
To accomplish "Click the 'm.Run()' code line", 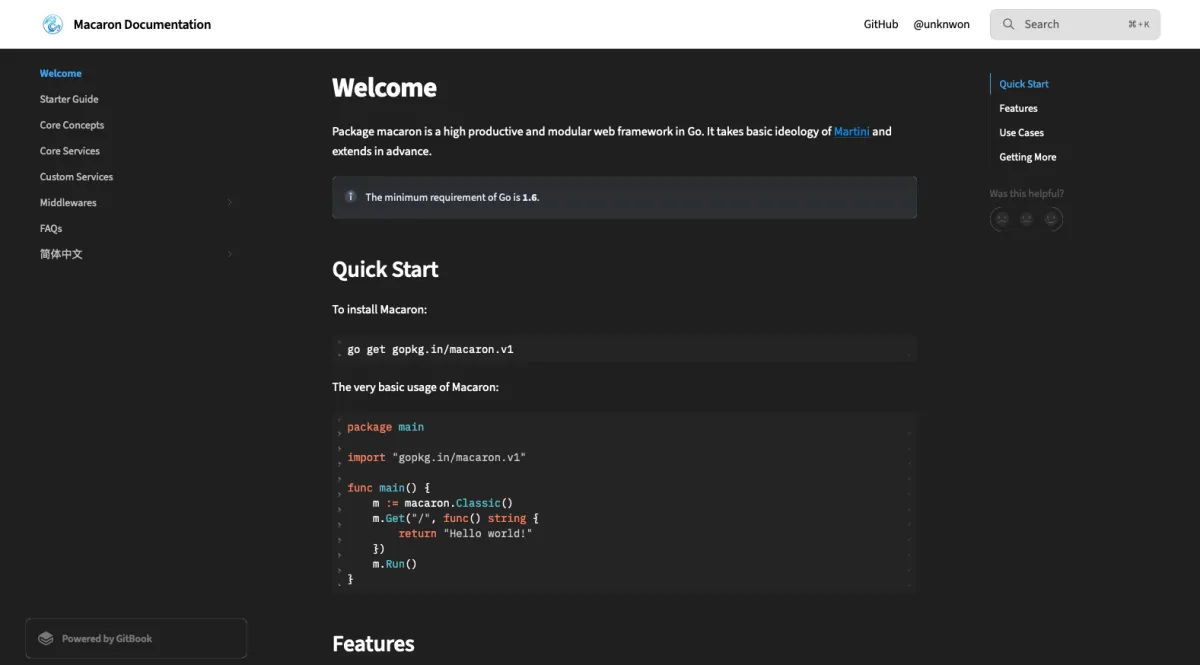I will pyautogui.click(x=394, y=564).
